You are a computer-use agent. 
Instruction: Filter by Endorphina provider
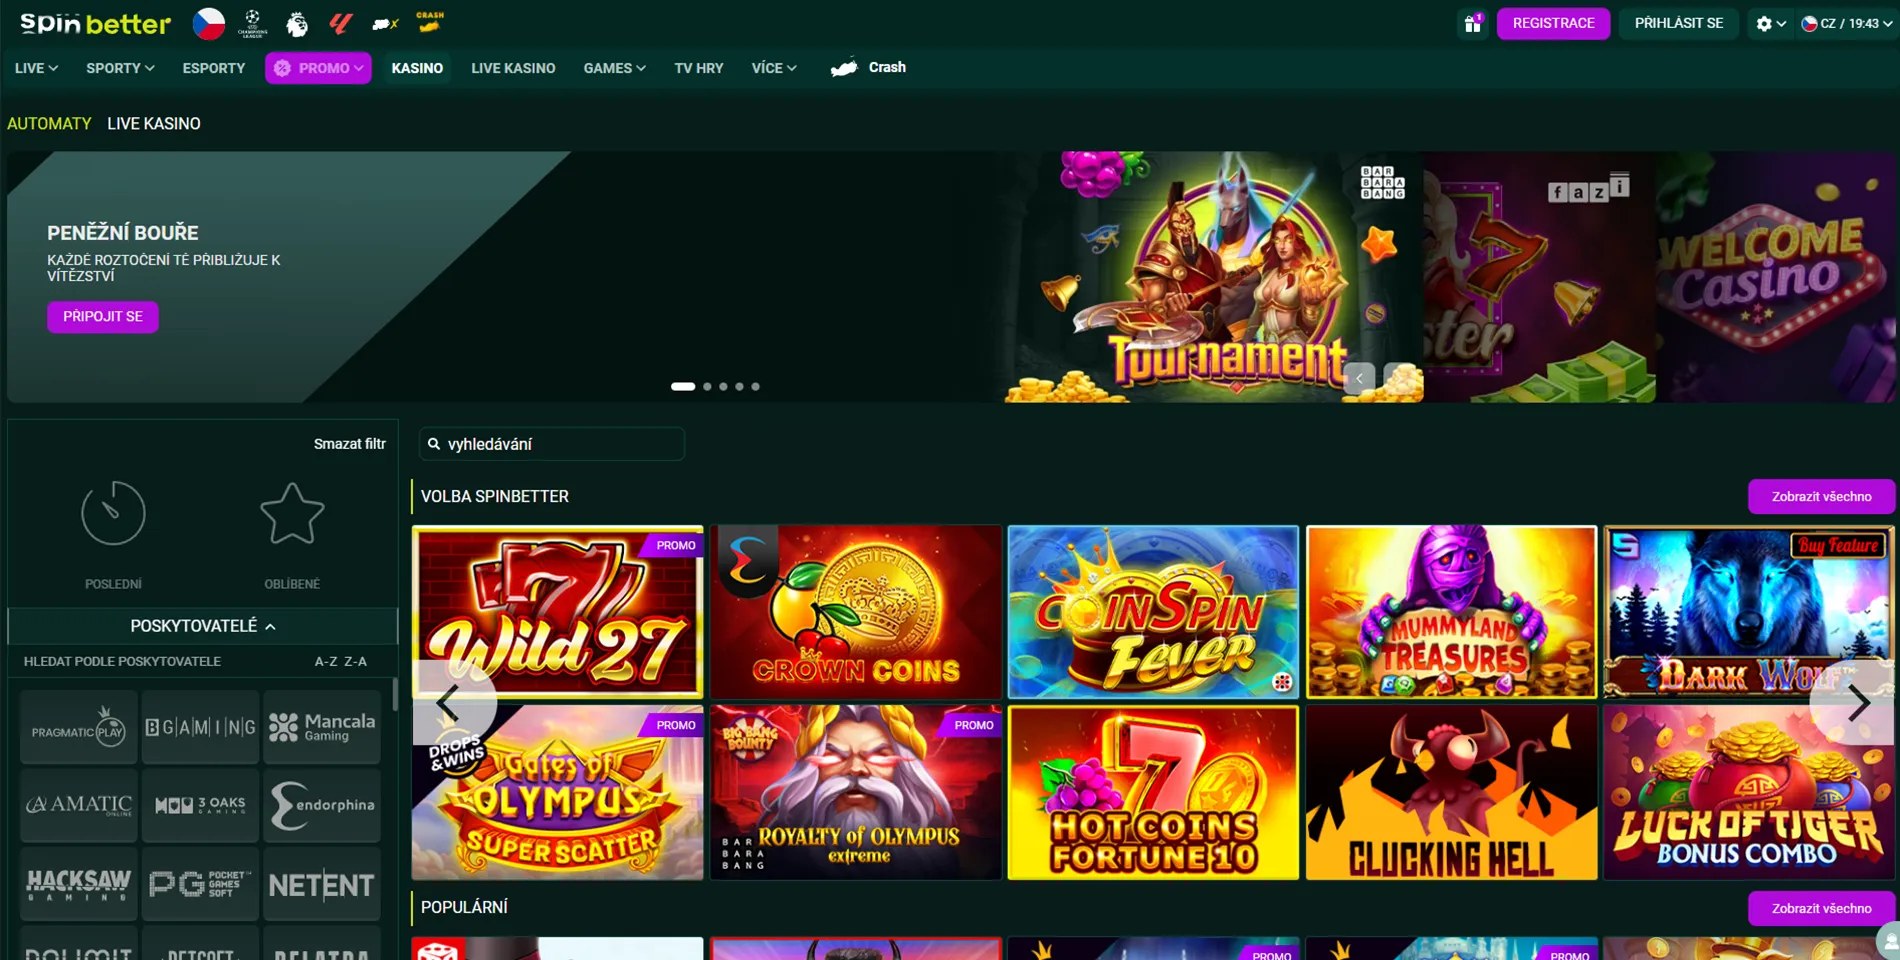tap(322, 805)
